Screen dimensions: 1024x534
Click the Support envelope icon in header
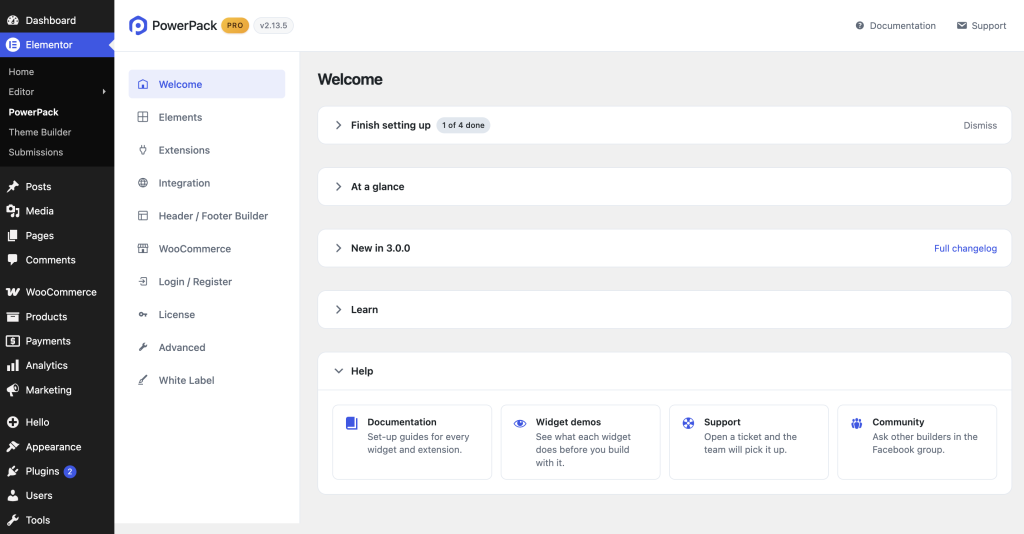[x=961, y=25]
